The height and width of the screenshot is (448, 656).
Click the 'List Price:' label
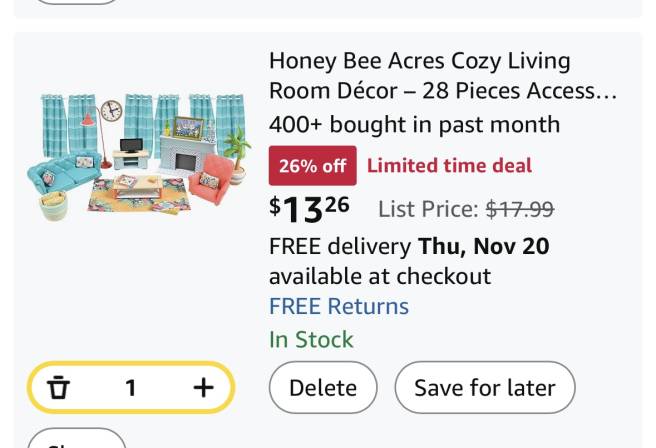pyautogui.click(x=428, y=209)
